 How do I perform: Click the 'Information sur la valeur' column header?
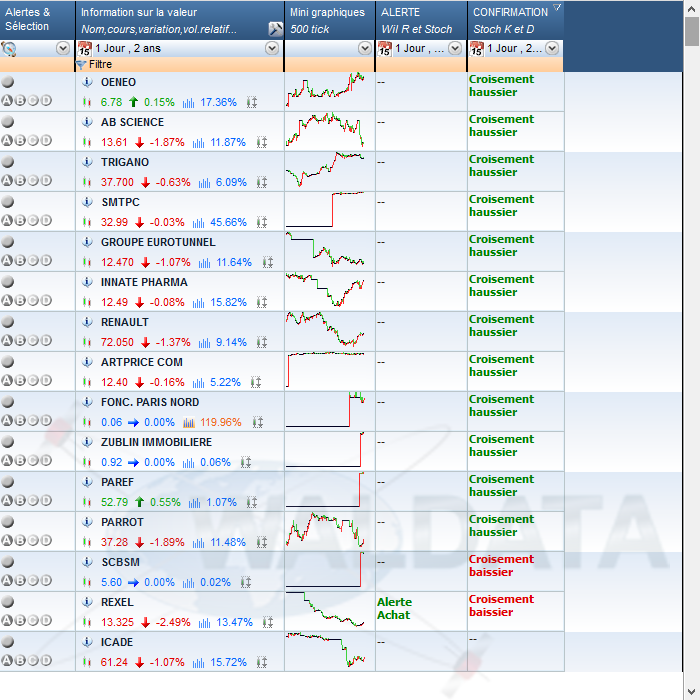click(x=180, y=20)
